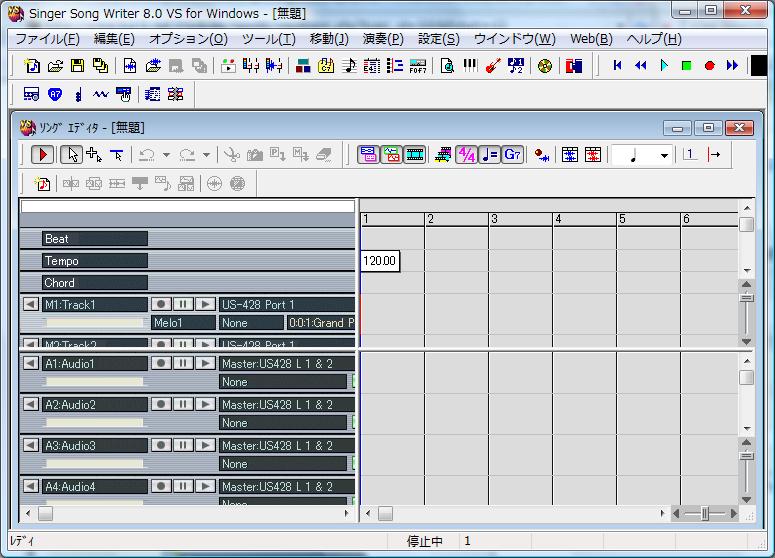The width and height of the screenshot is (775, 558).
Task: Toggle the Song Editor red play-mode button
Action: (43, 155)
